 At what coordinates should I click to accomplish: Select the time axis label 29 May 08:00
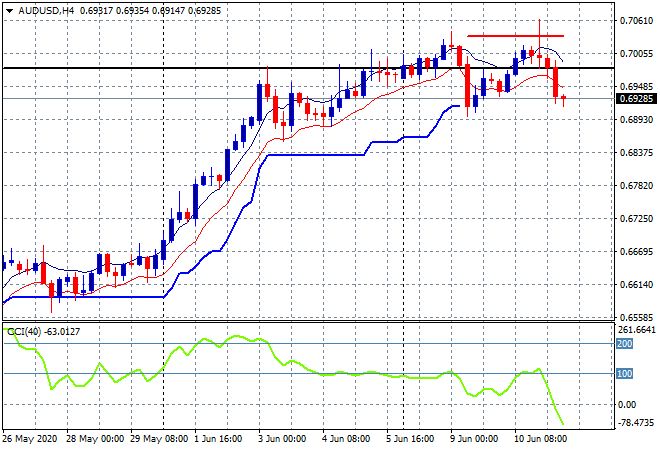click(159, 439)
